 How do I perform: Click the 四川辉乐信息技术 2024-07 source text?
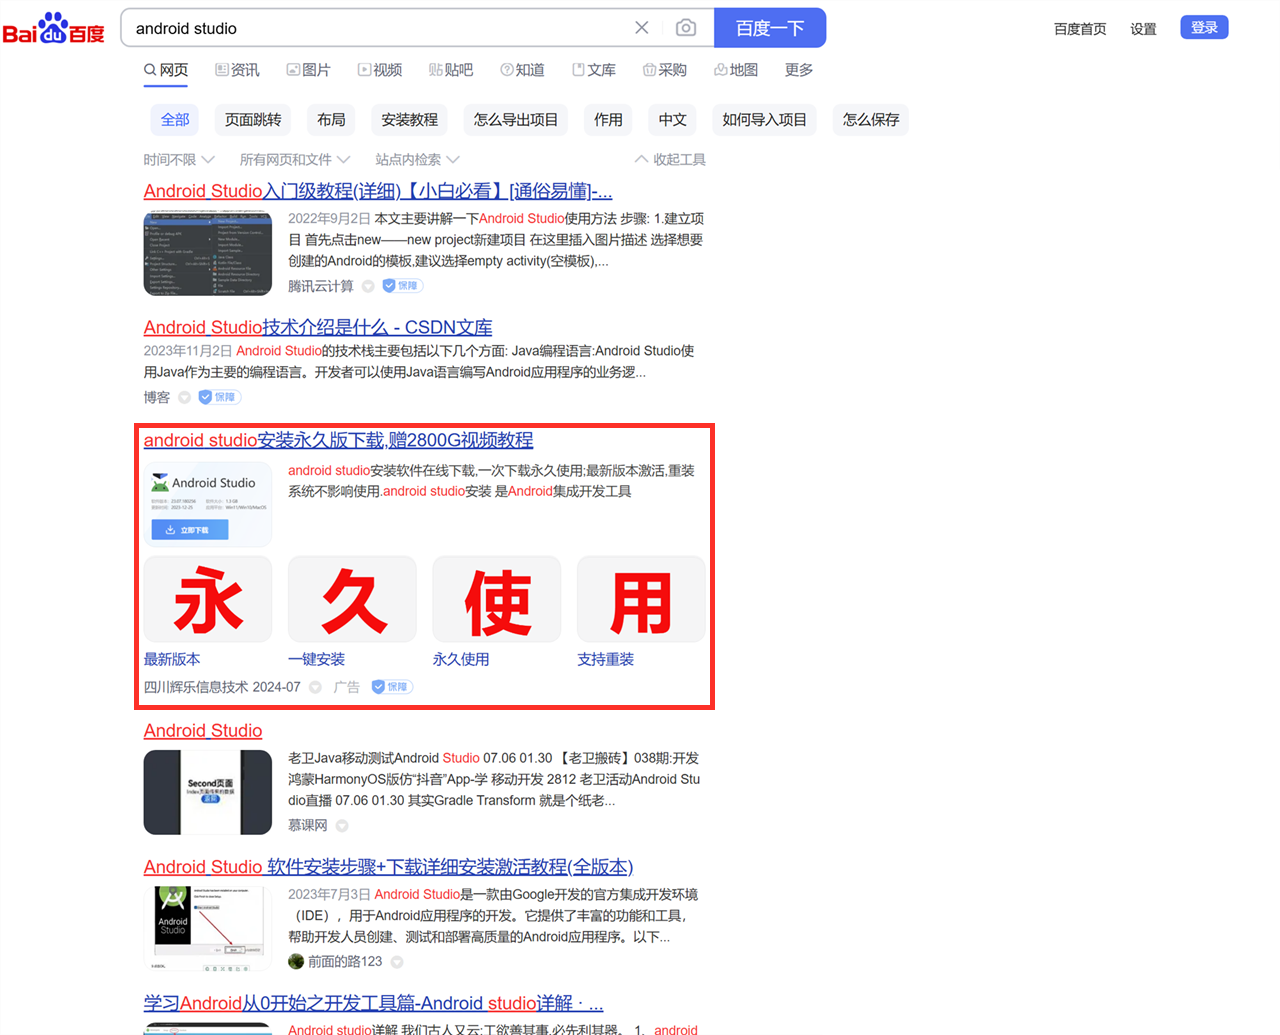tap(222, 688)
